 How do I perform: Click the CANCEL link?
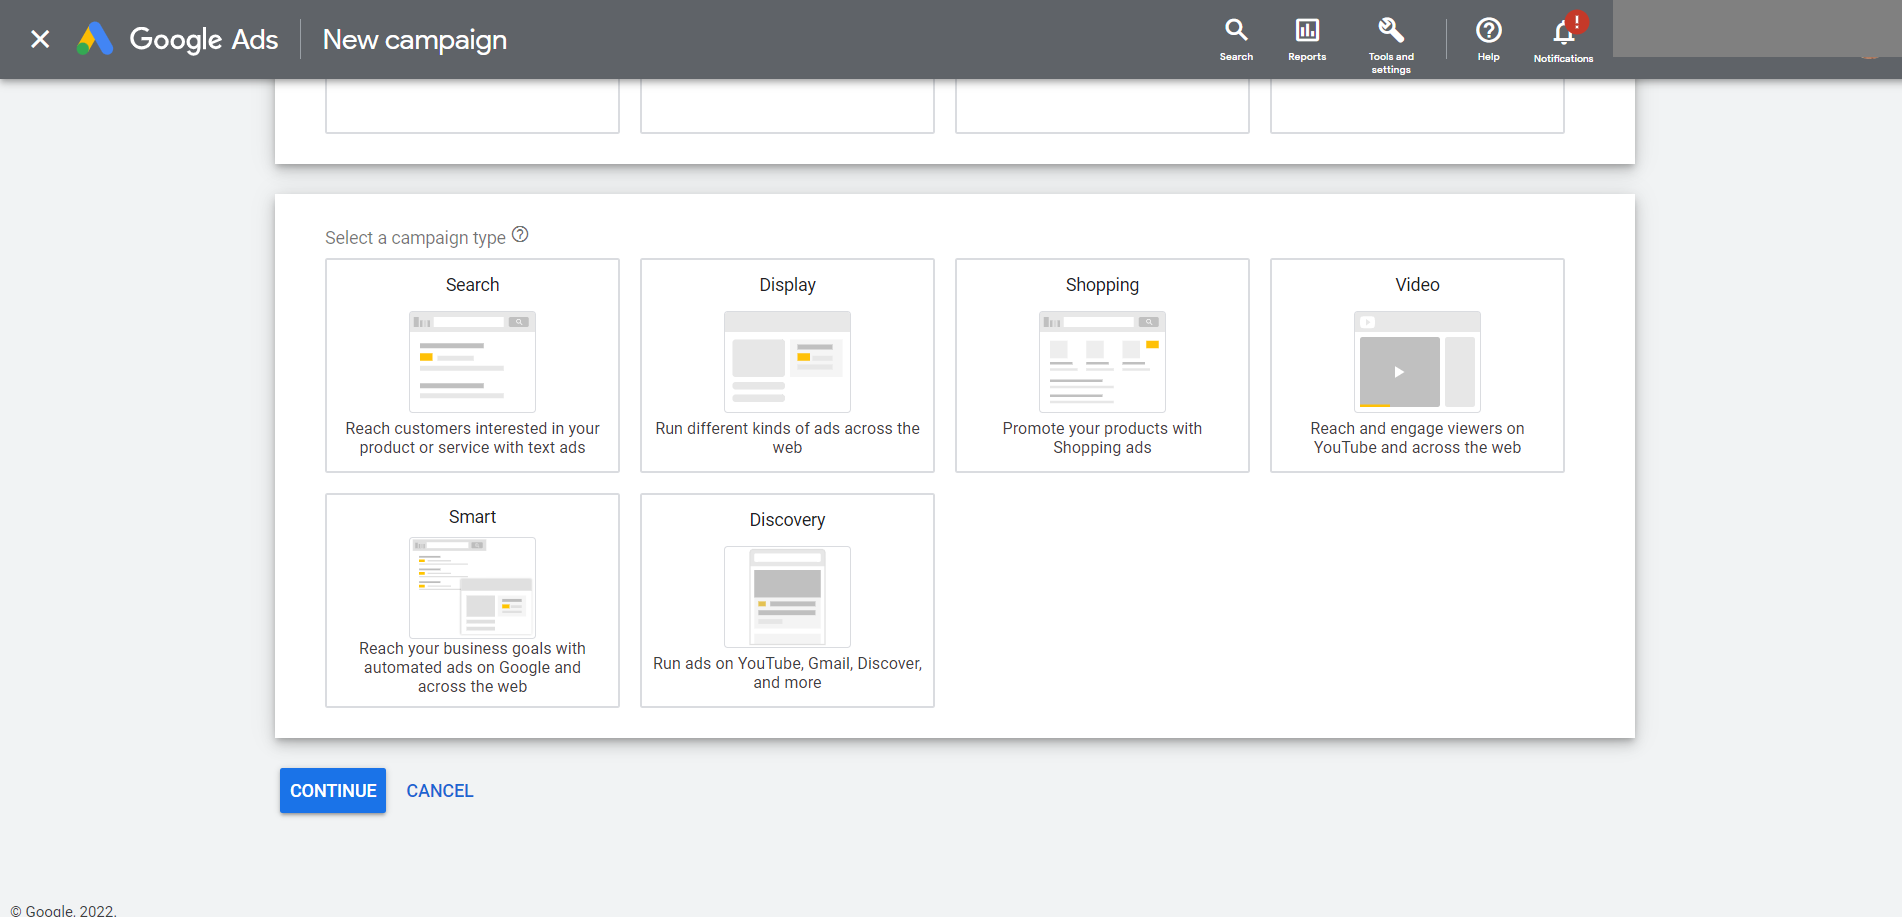click(440, 791)
